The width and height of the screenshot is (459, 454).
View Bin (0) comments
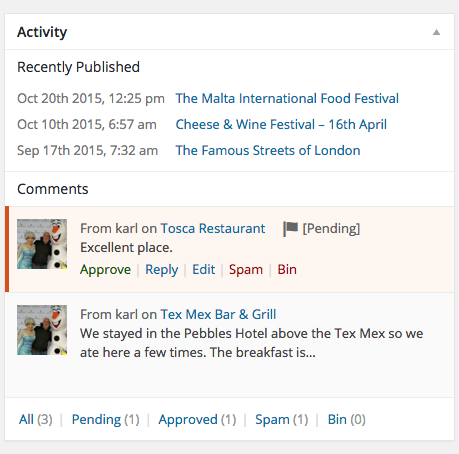click(347, 419)
